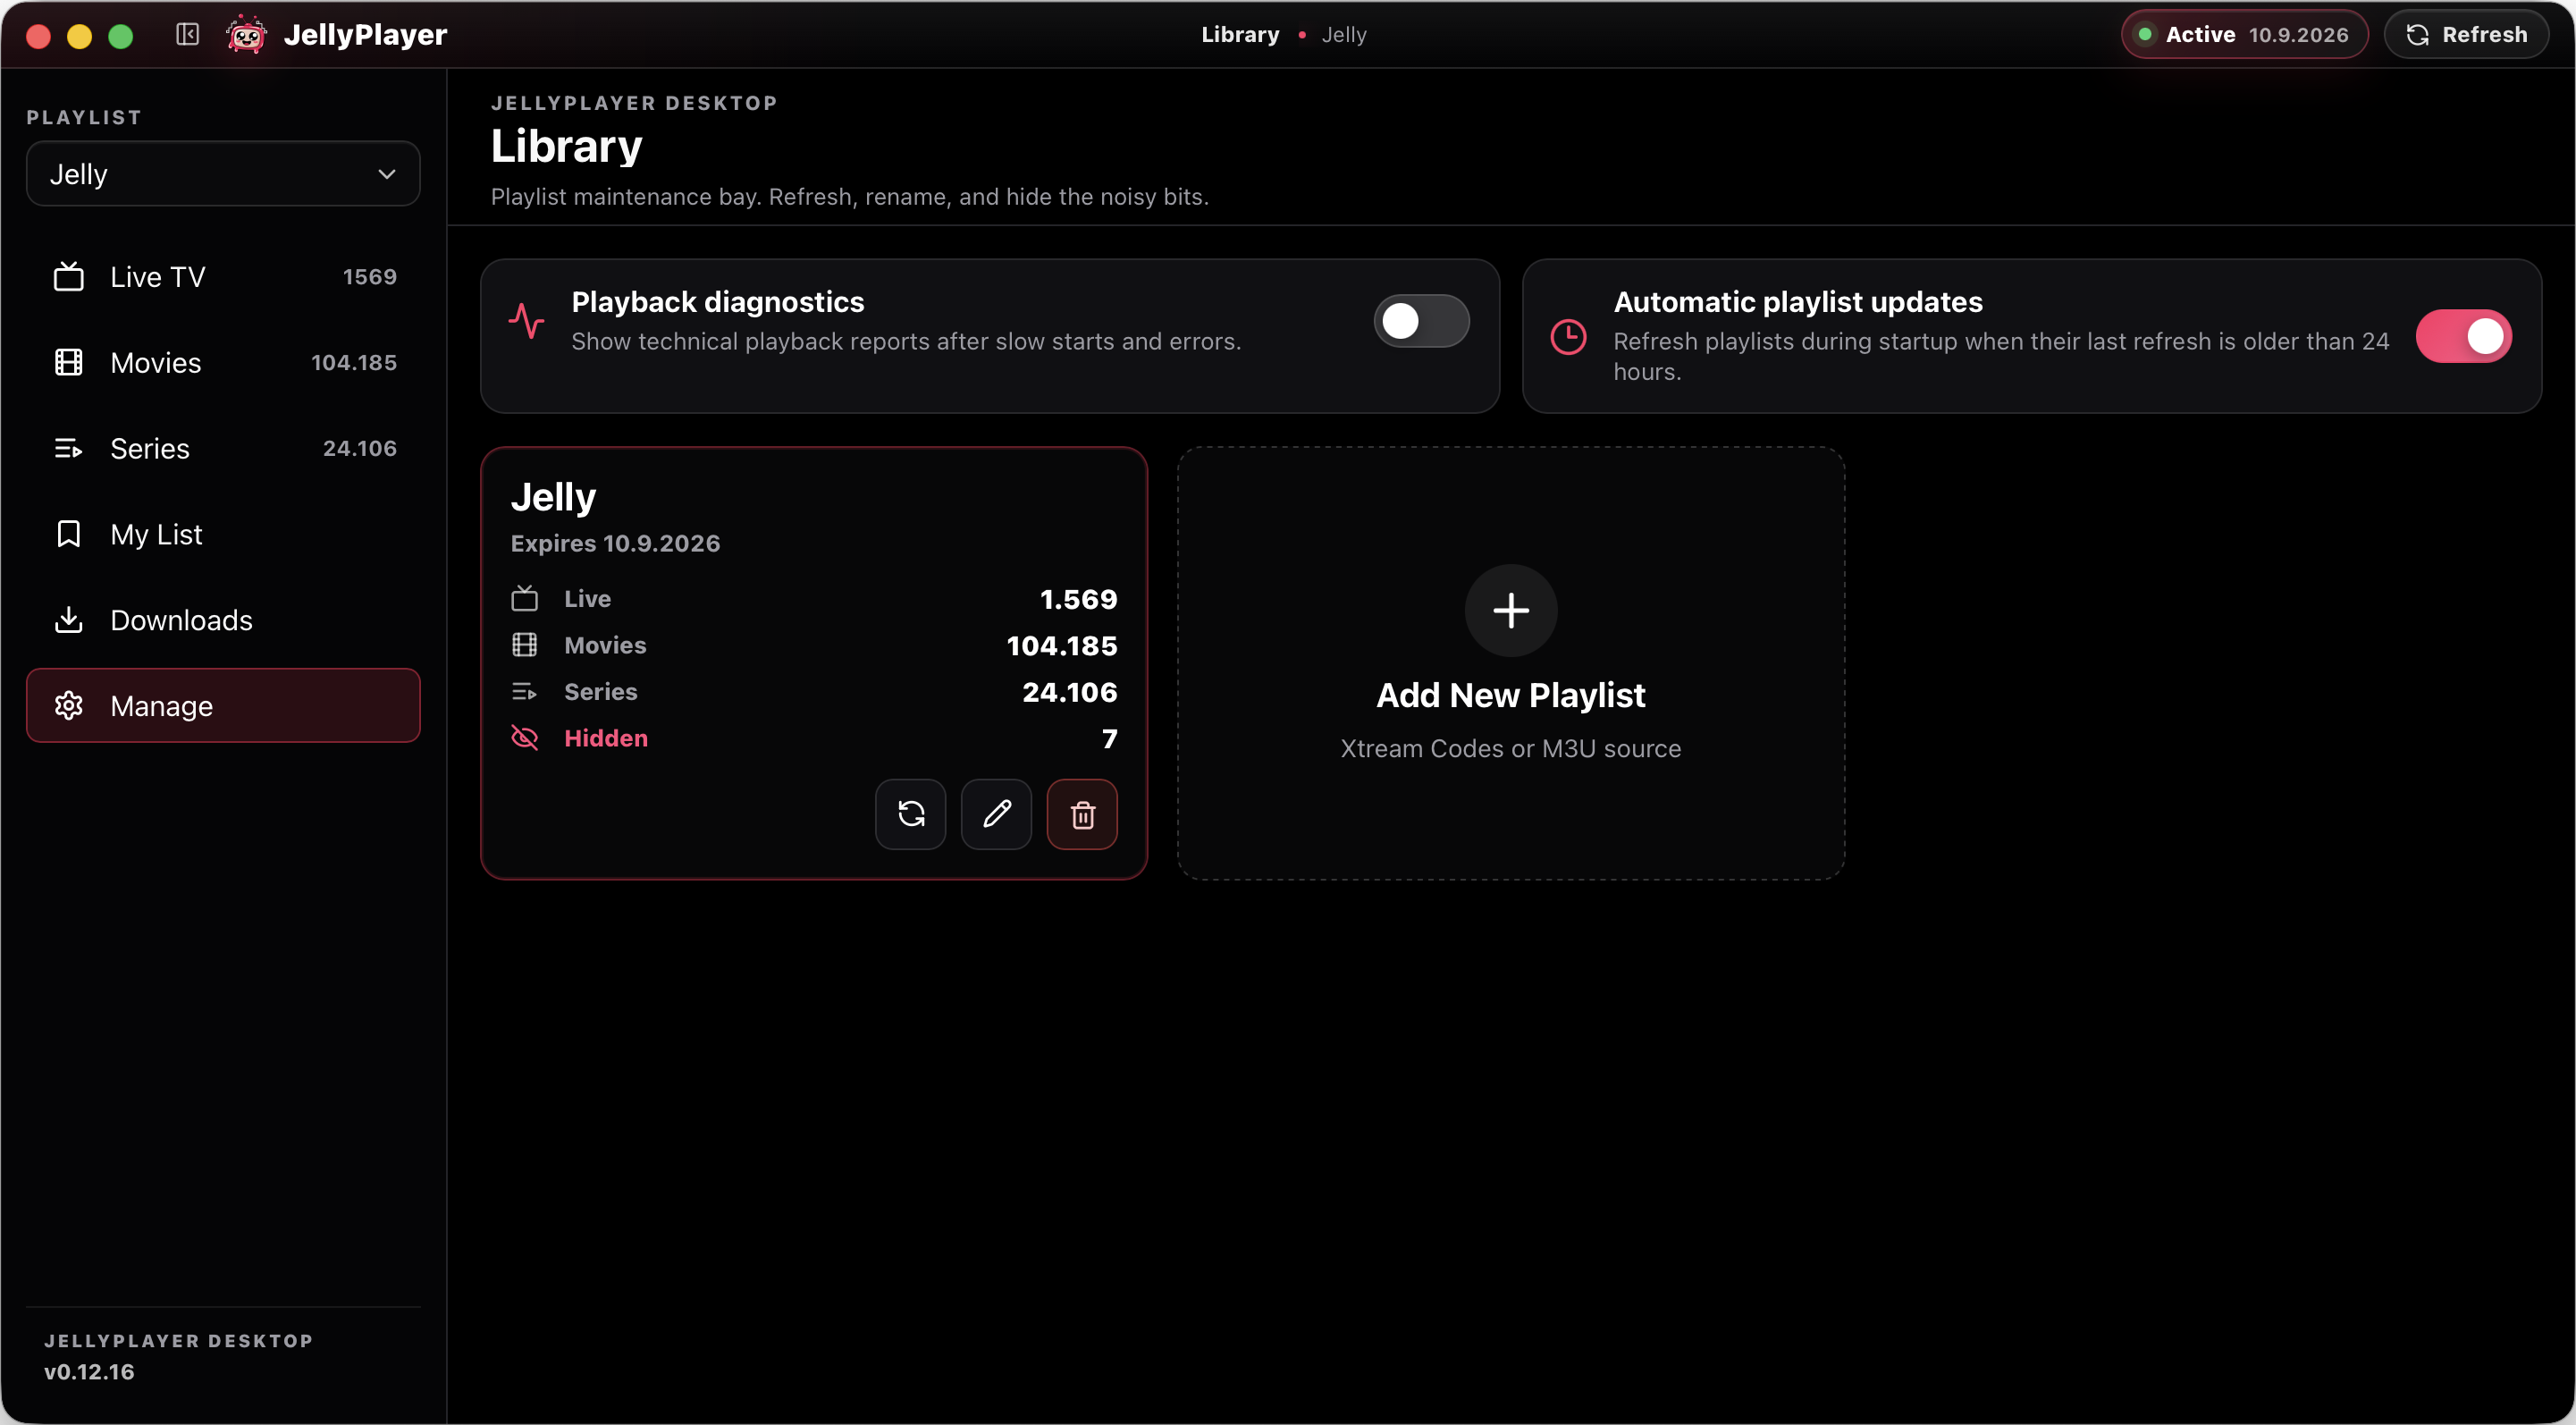The height and width of the screenshot is (1425, 2576).
Task: Click the green active status dot
Action: click(x=2144, y=34)
